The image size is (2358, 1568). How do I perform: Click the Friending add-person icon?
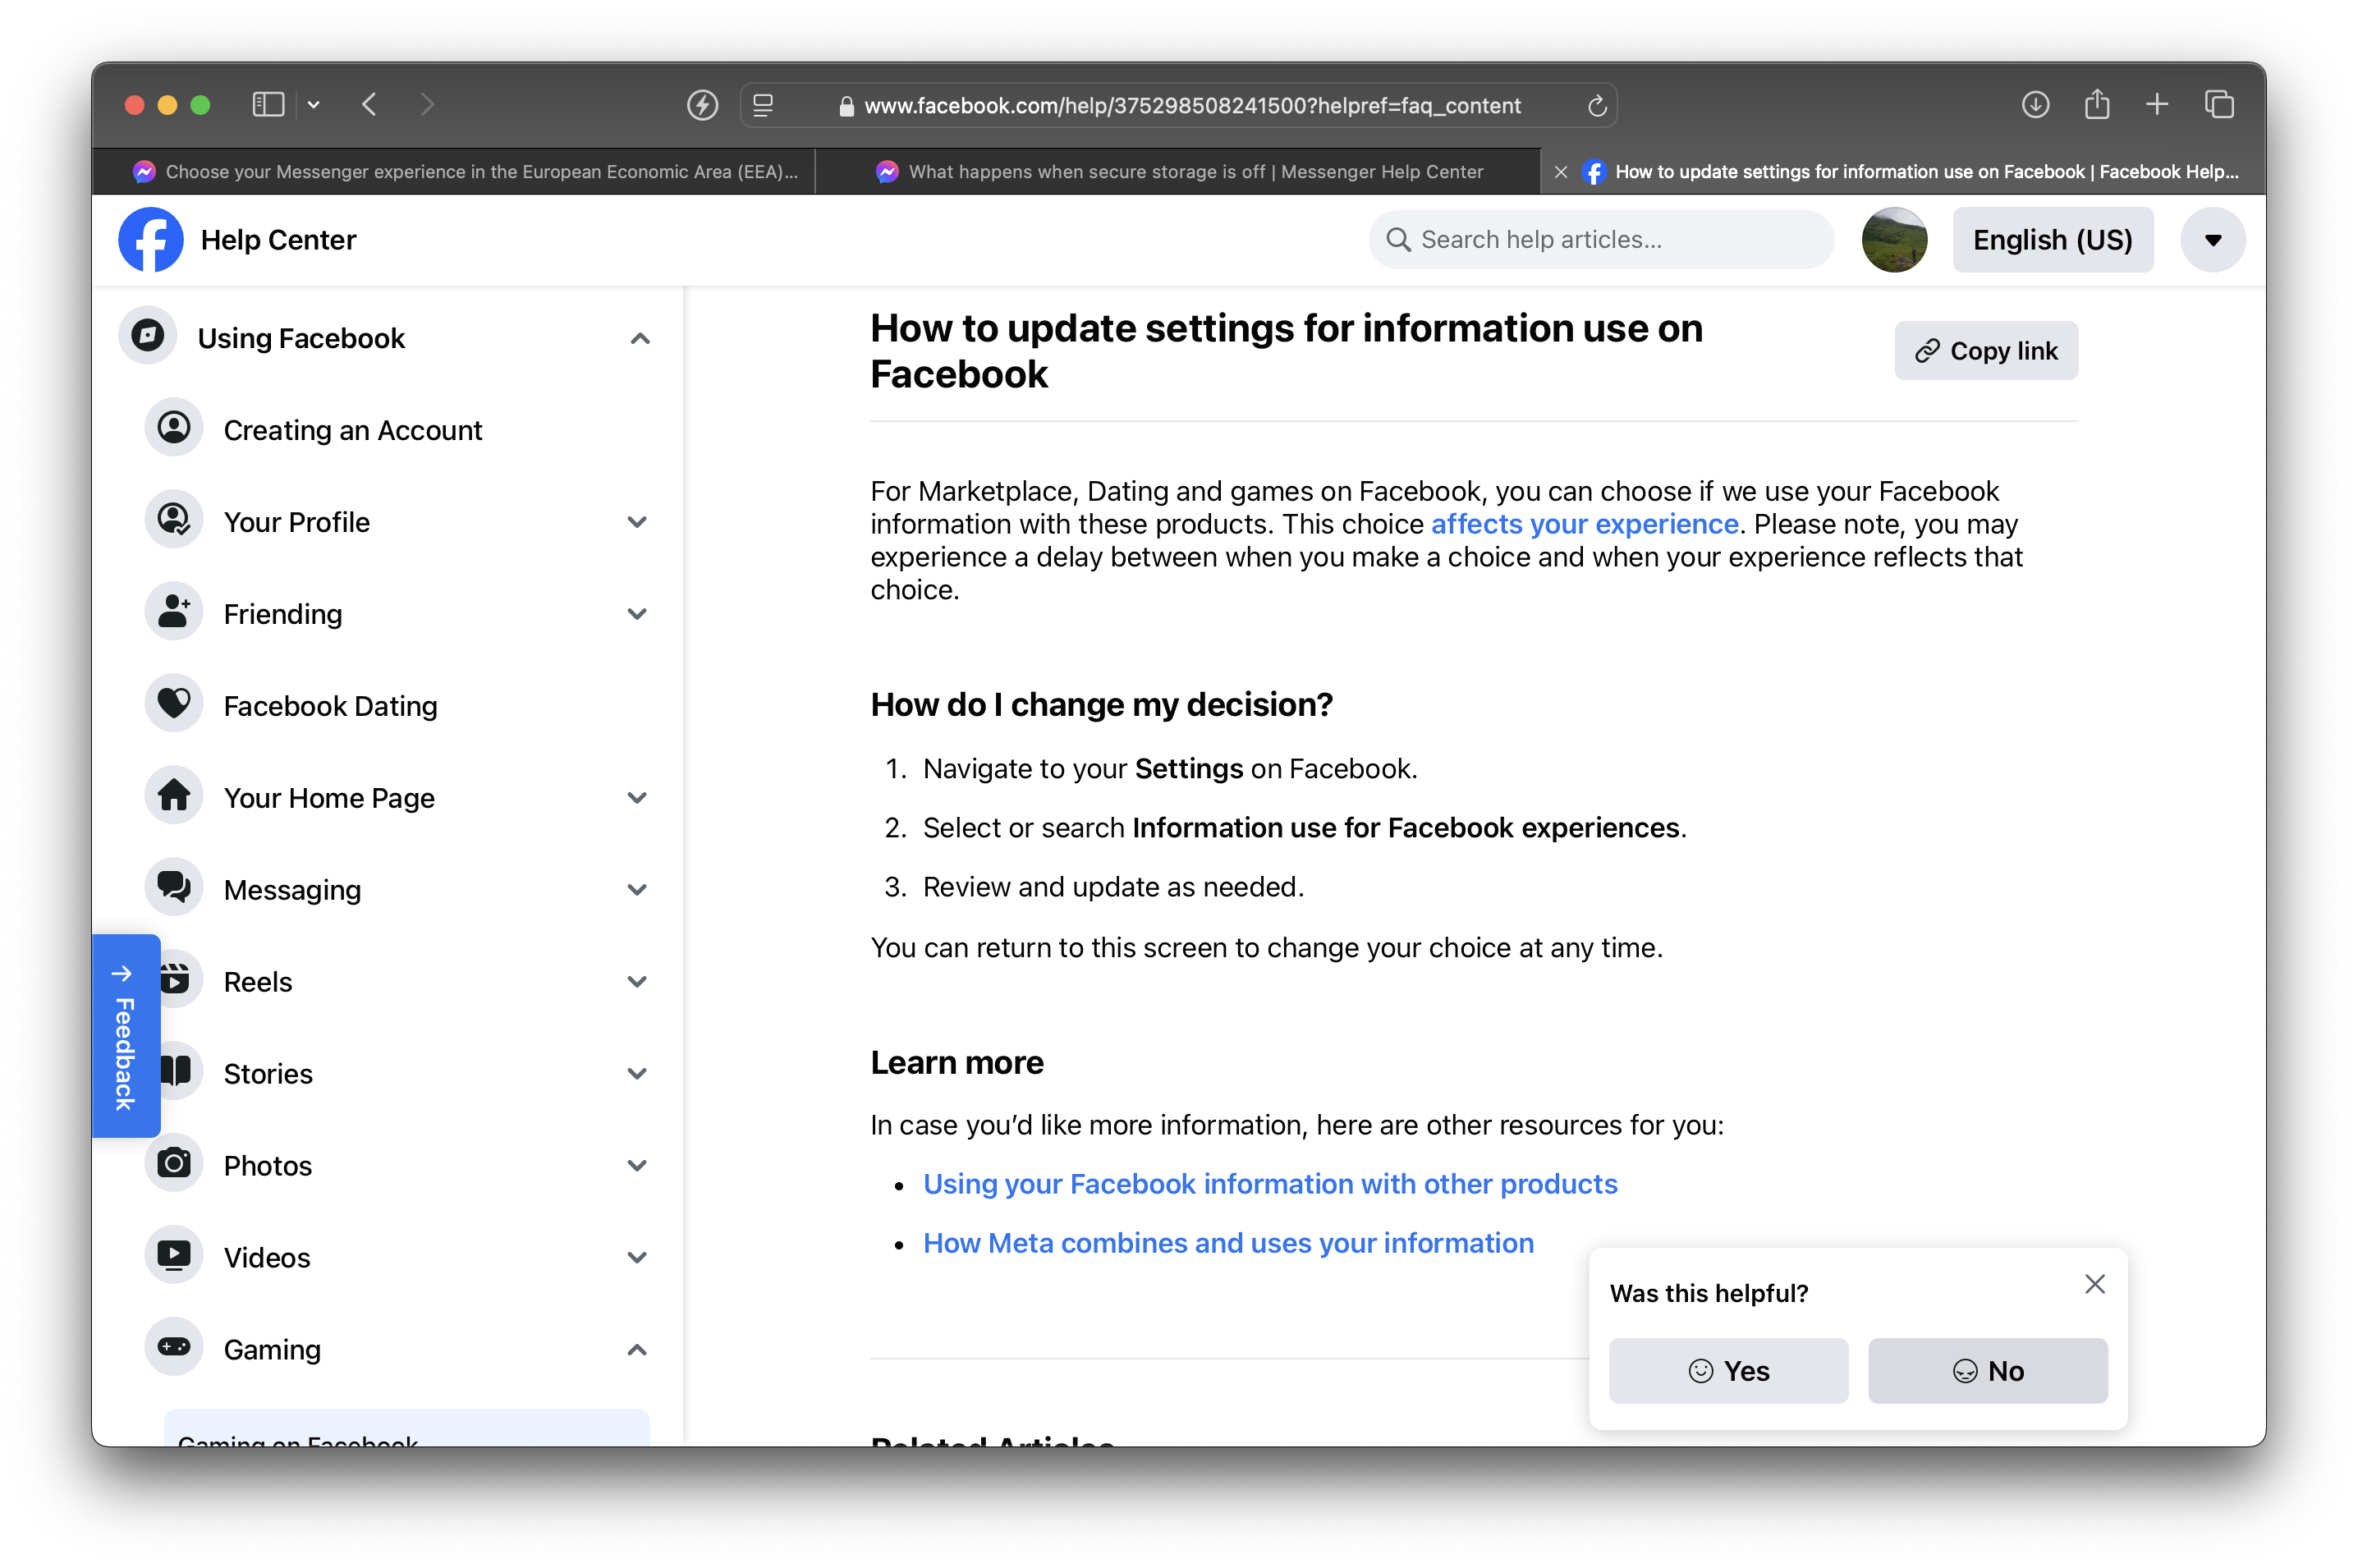pyautogui.click(x=174, y=612)
